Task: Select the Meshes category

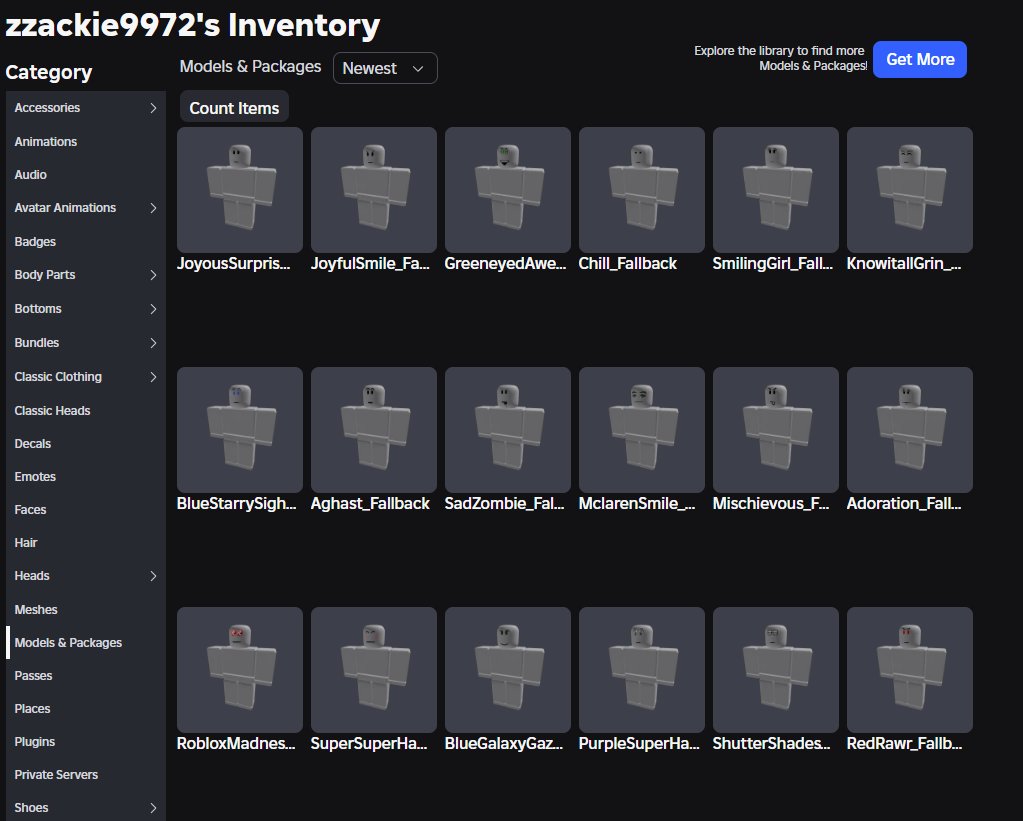Action: click(85, 610)
